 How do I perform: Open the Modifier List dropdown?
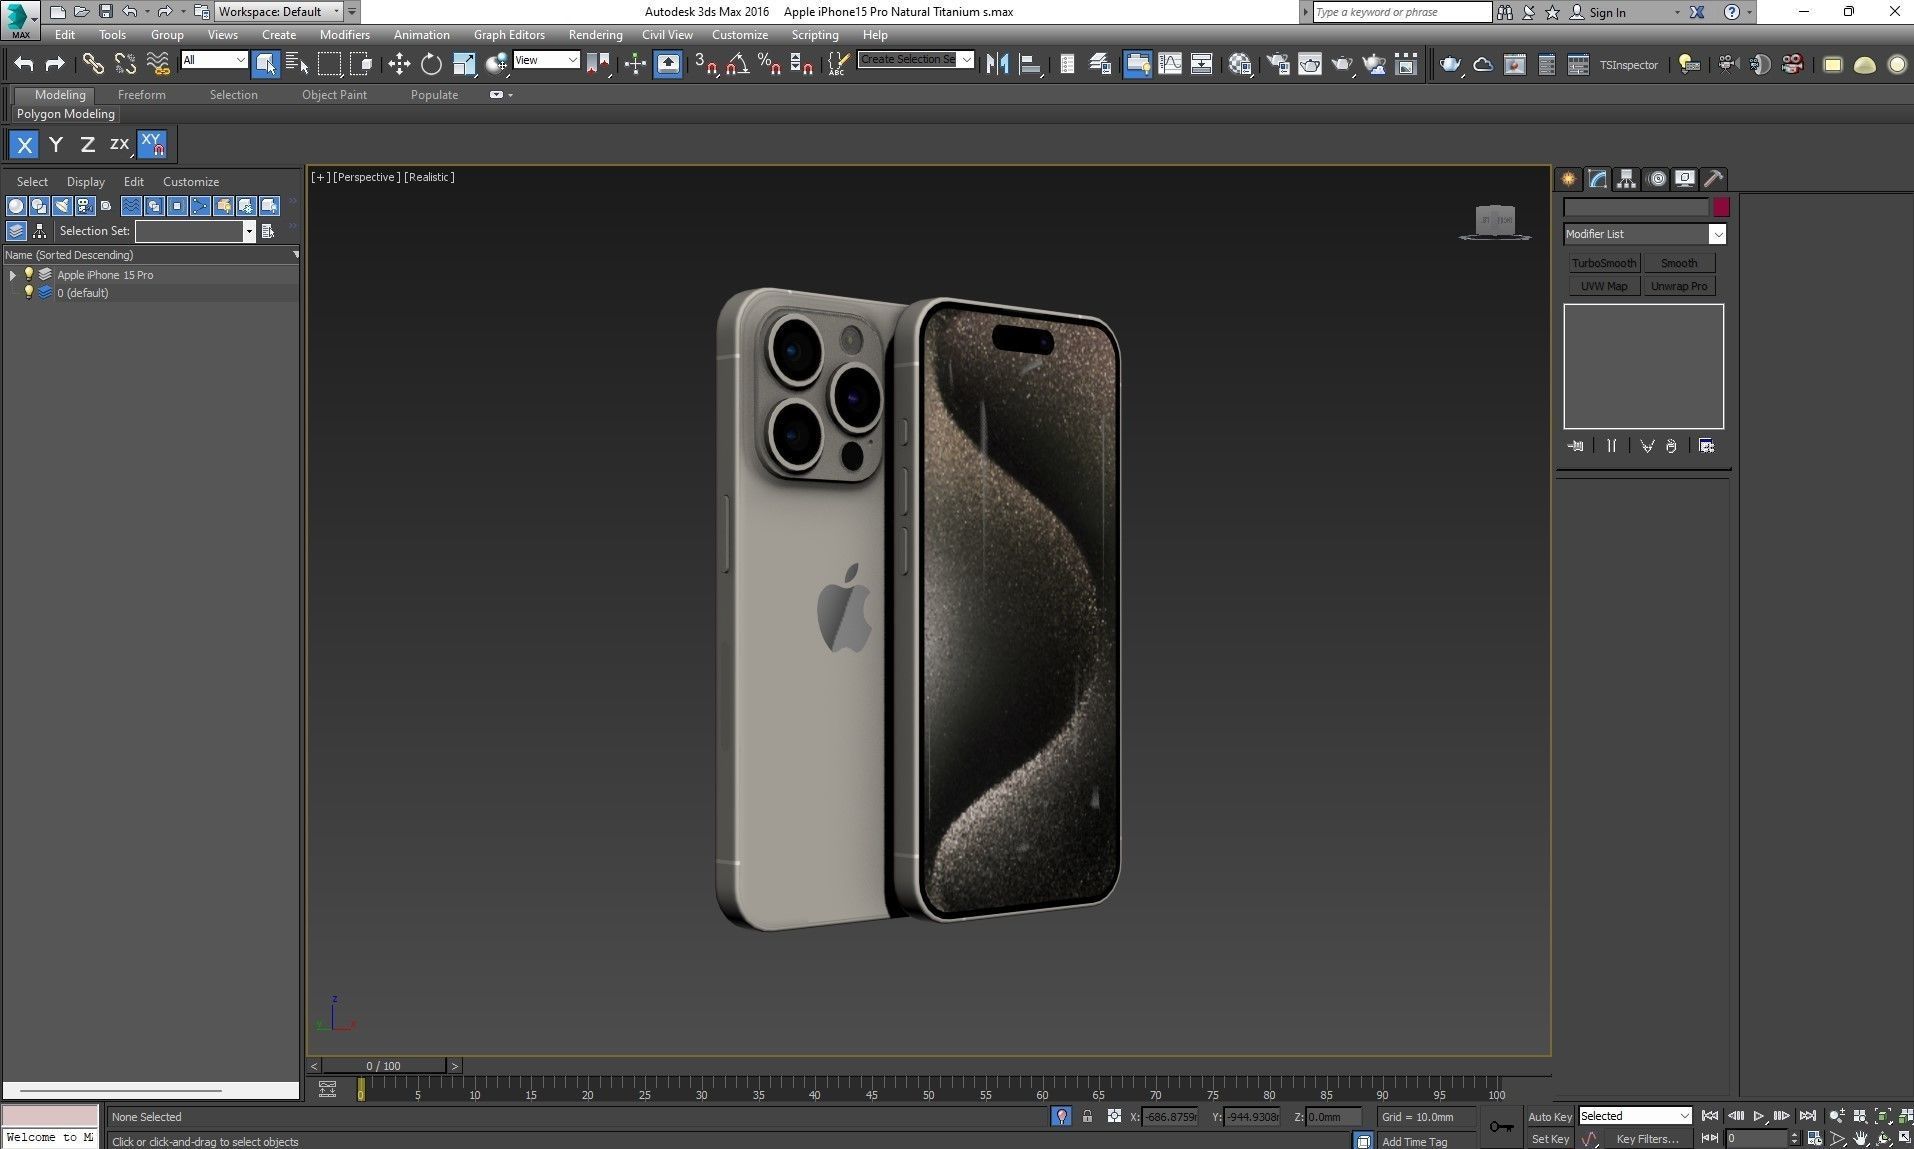click(x=1645, y=234)
